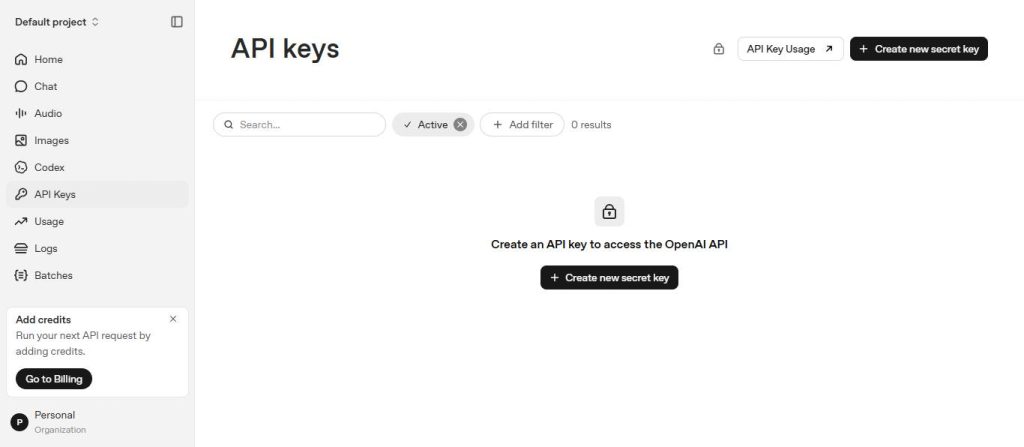
Task: Open Codex via its terminal icon
Action: [x=21, y=167]
